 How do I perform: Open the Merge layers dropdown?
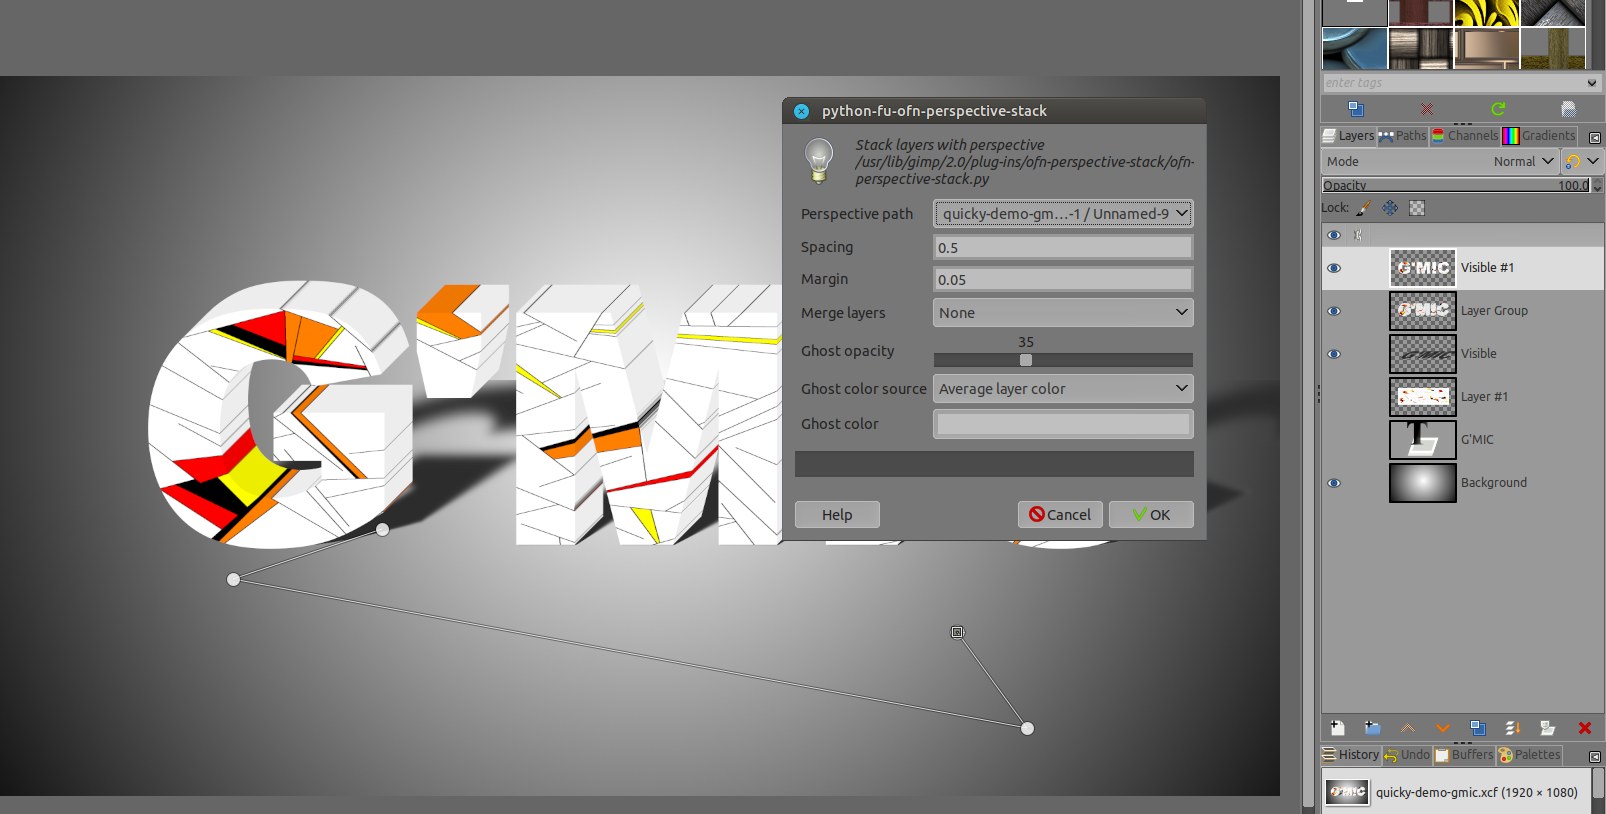pyautogui.click(x=1063, y=313)
